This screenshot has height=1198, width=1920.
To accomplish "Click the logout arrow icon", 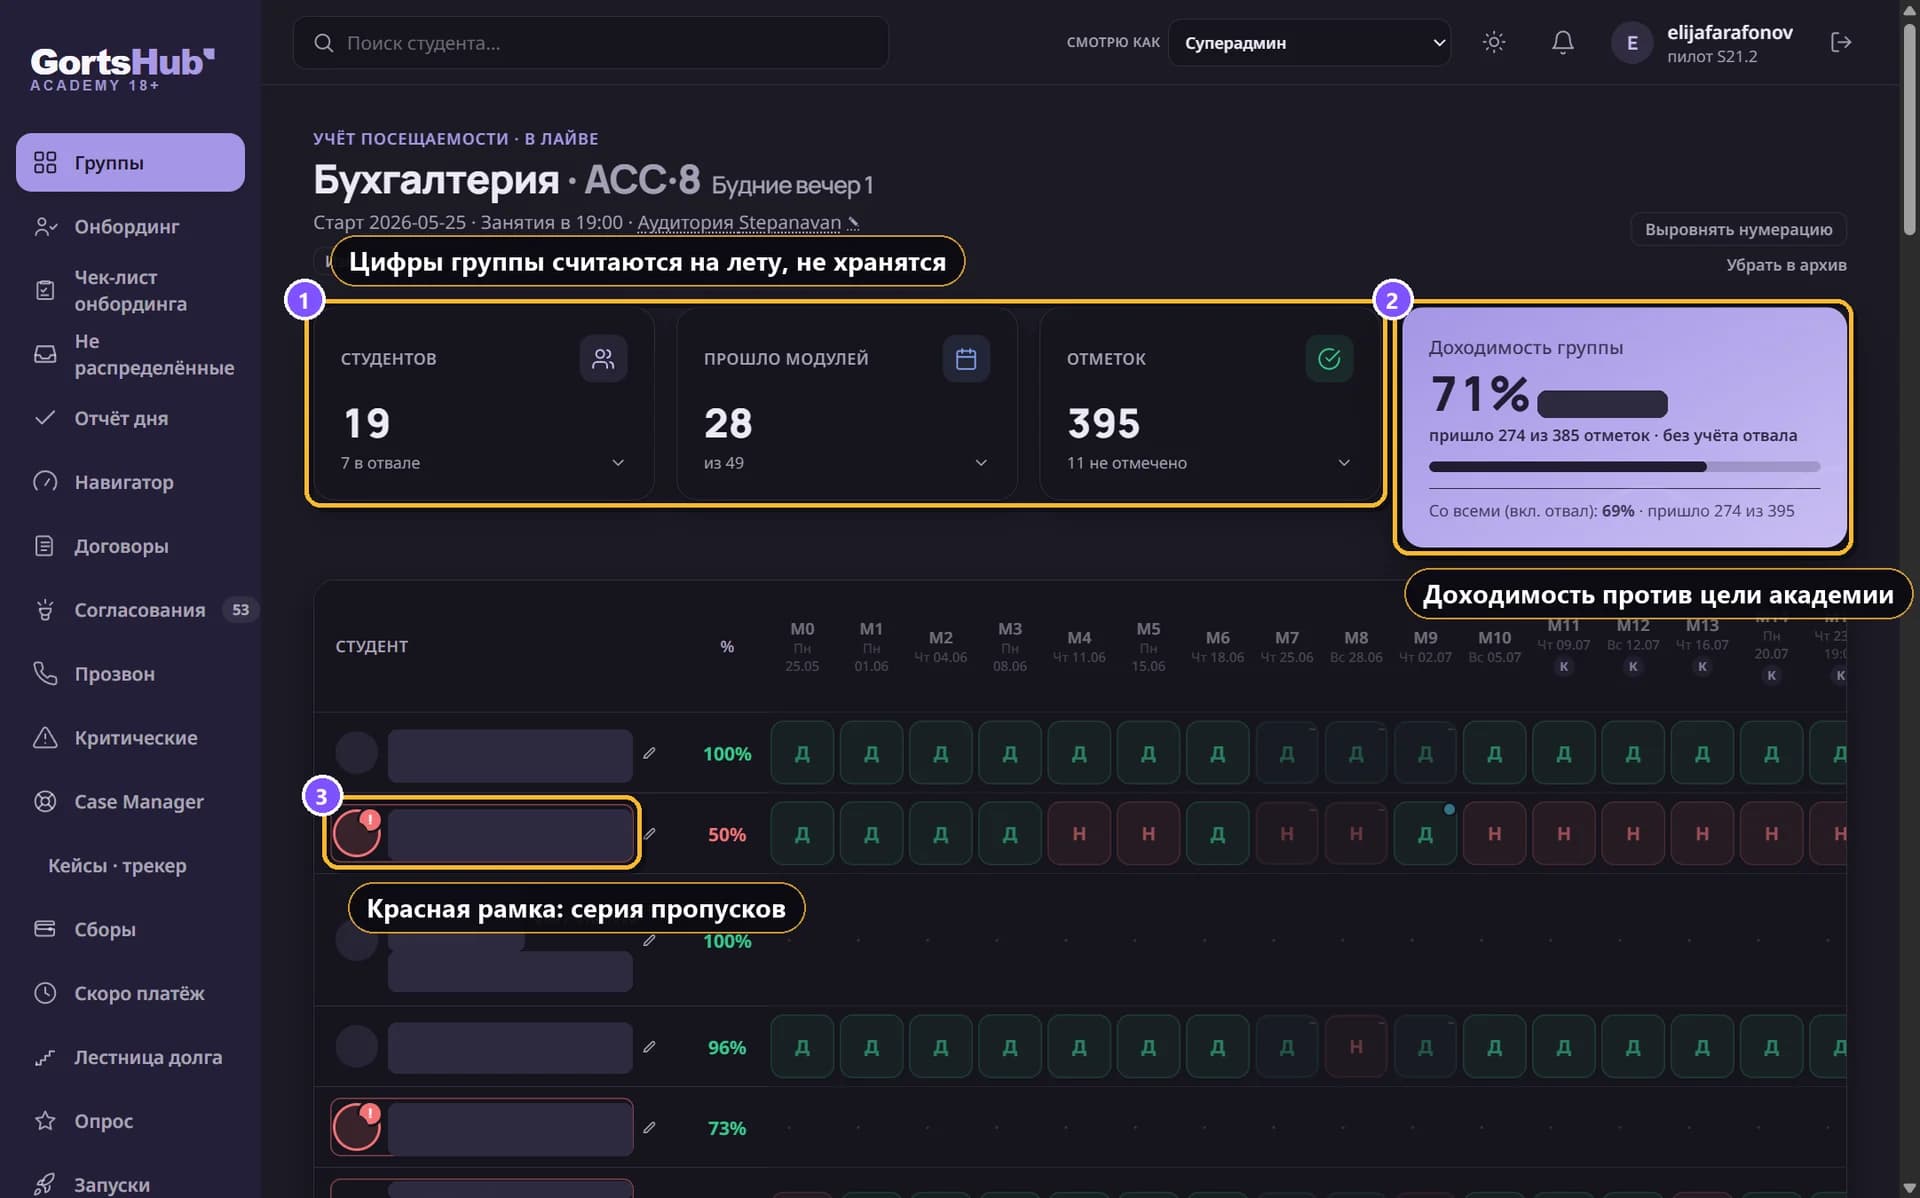I will coord(1841,42).
